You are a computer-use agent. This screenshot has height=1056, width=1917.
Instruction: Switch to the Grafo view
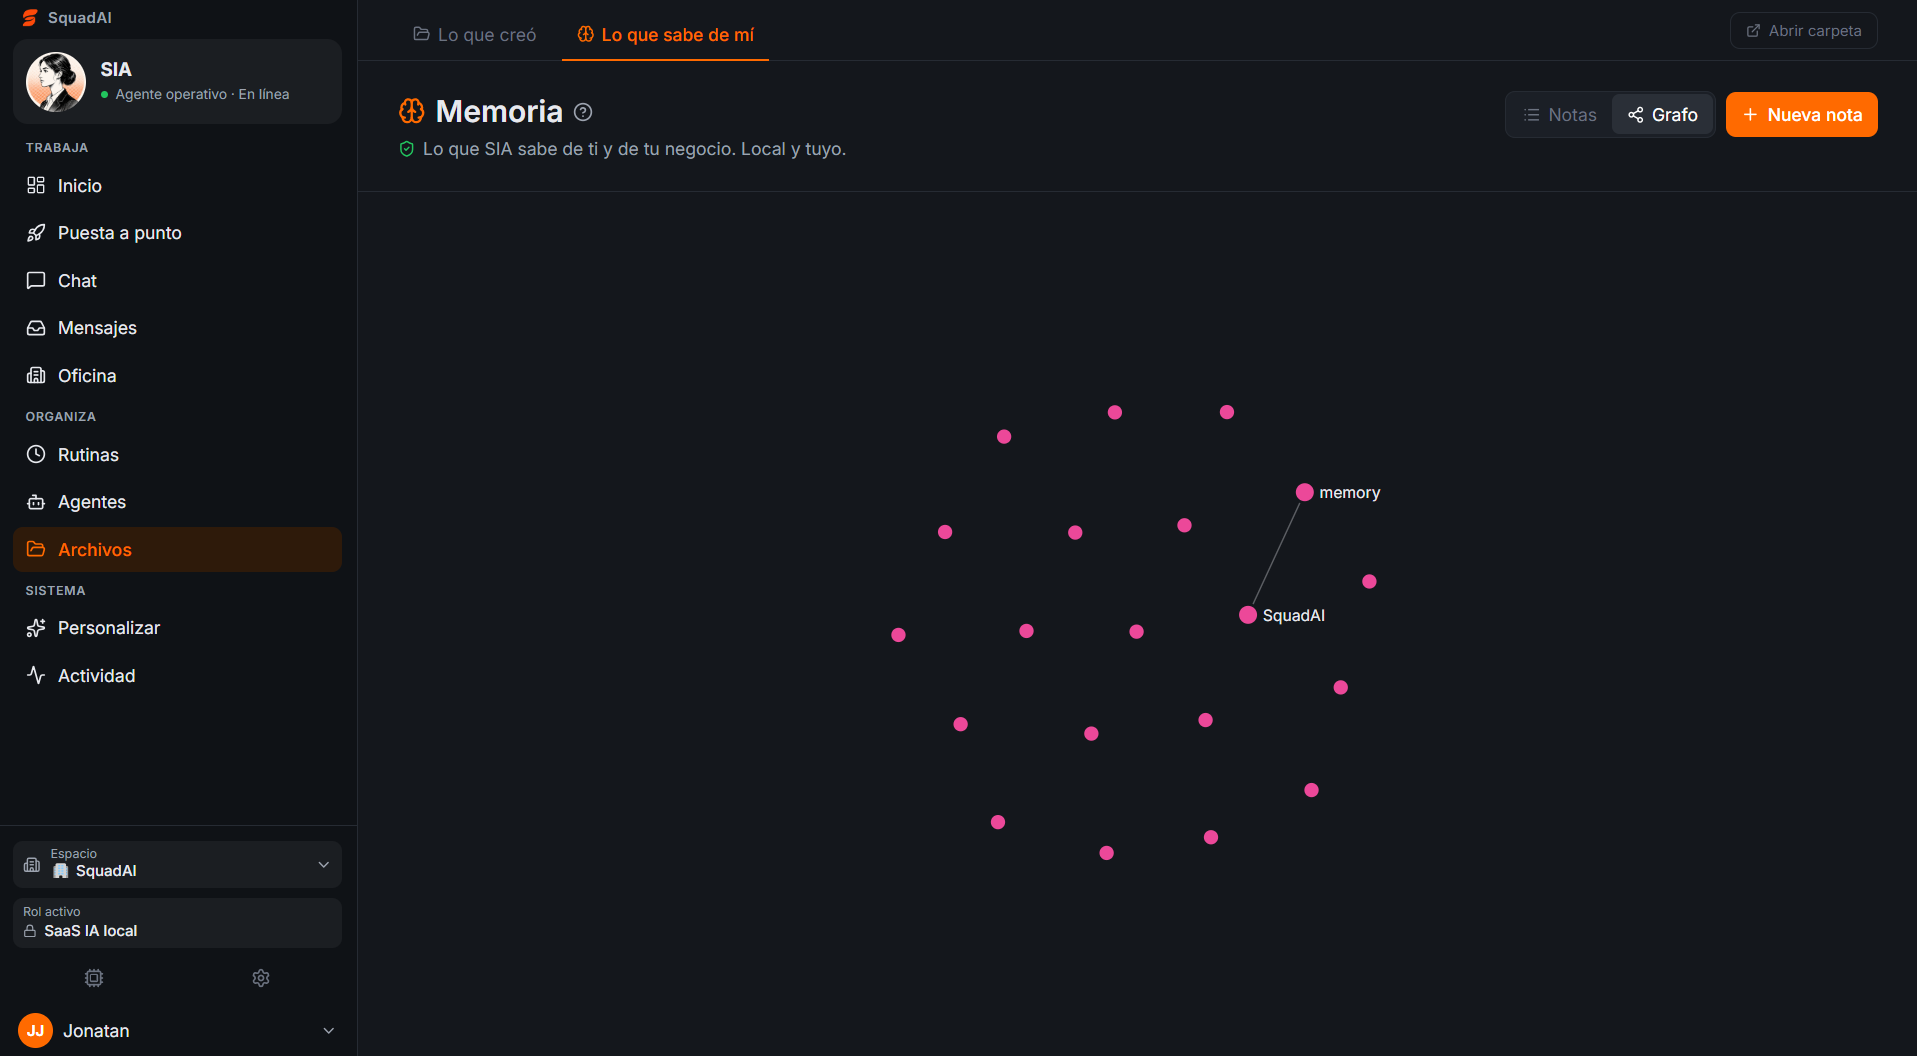[x=1663, y=115]
